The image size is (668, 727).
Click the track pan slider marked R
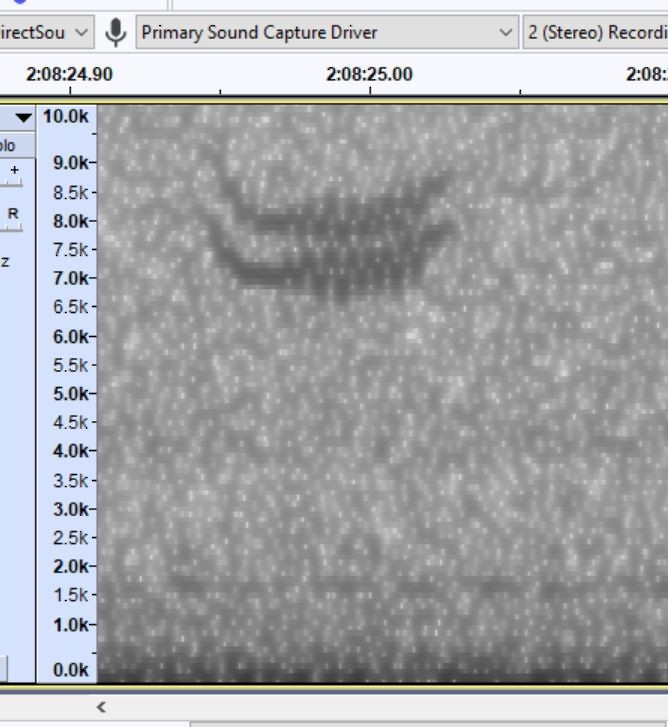tap(14, 214)
